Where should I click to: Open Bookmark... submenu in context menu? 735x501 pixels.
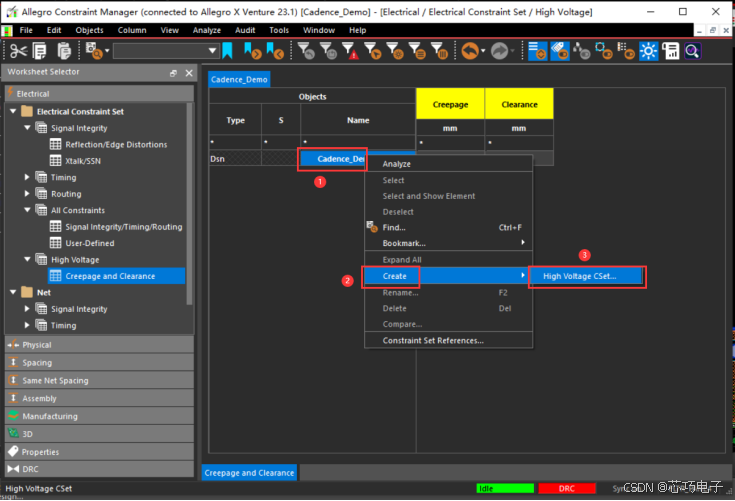[449, 243]
